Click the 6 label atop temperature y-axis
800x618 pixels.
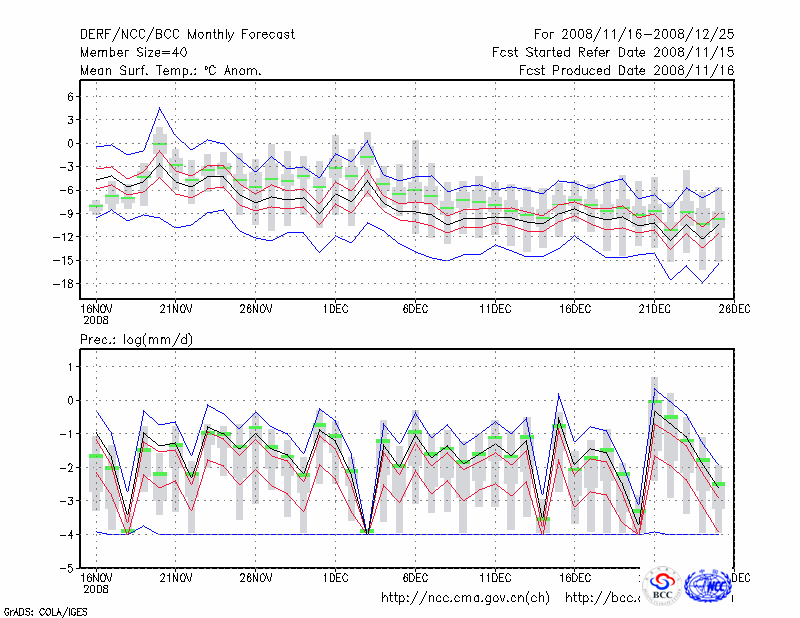pos(69,97)
